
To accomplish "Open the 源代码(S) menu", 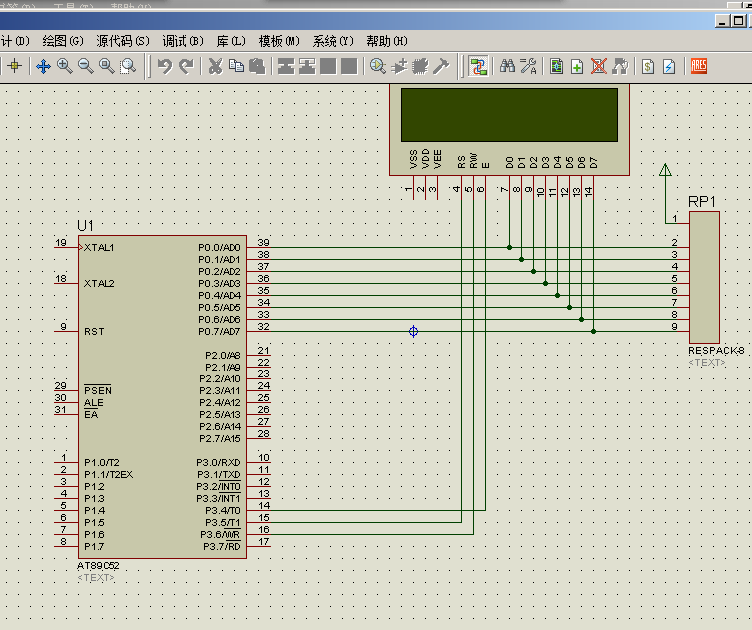I will pos(123,41).
